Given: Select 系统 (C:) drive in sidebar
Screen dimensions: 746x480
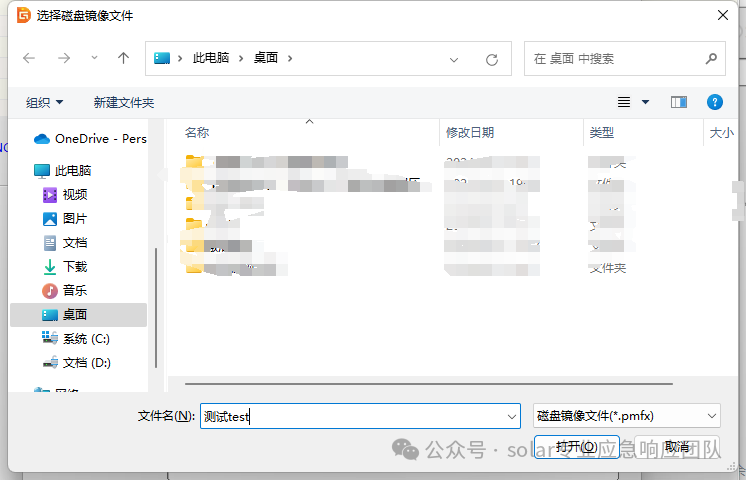Looking at the screenshot, I should [86, 339].
